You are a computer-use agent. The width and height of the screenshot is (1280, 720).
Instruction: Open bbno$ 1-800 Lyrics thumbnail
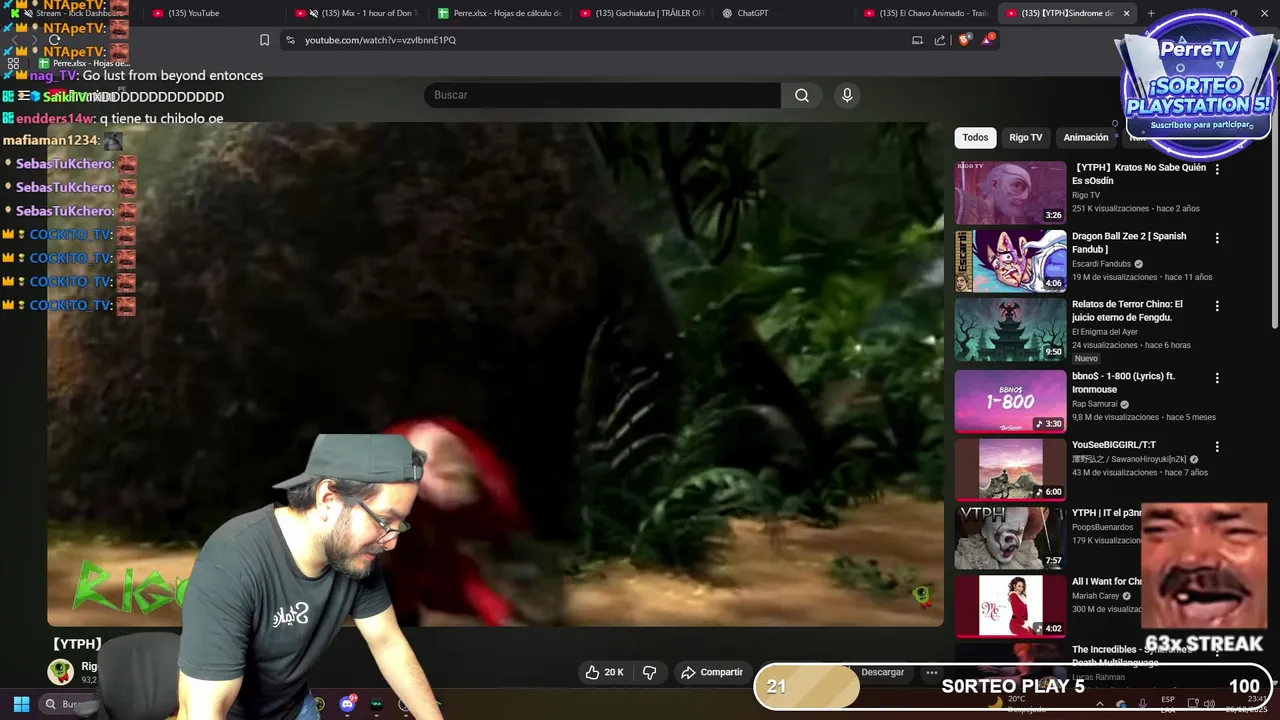click(x=1010, y=401)
